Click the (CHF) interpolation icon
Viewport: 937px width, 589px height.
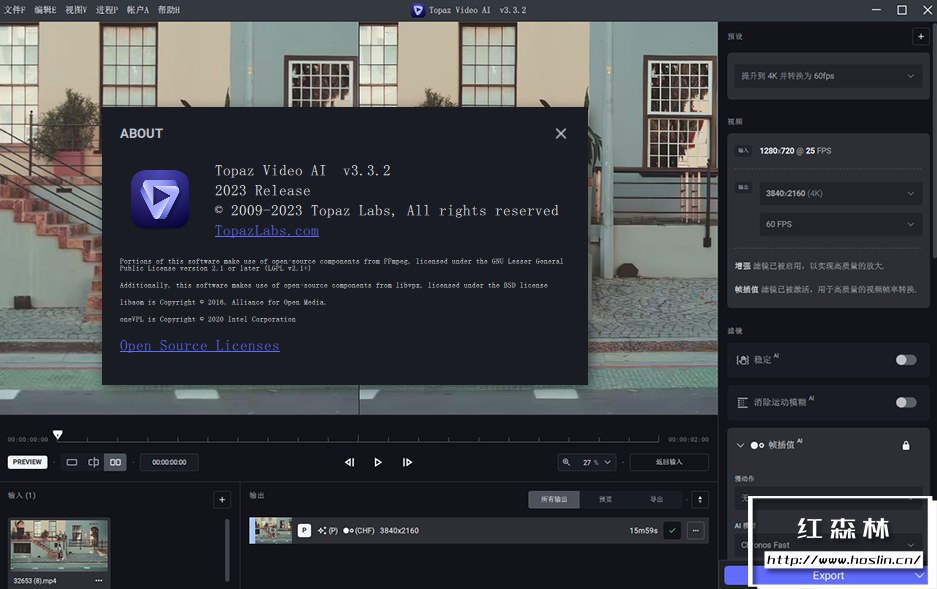tap(359, 530)
